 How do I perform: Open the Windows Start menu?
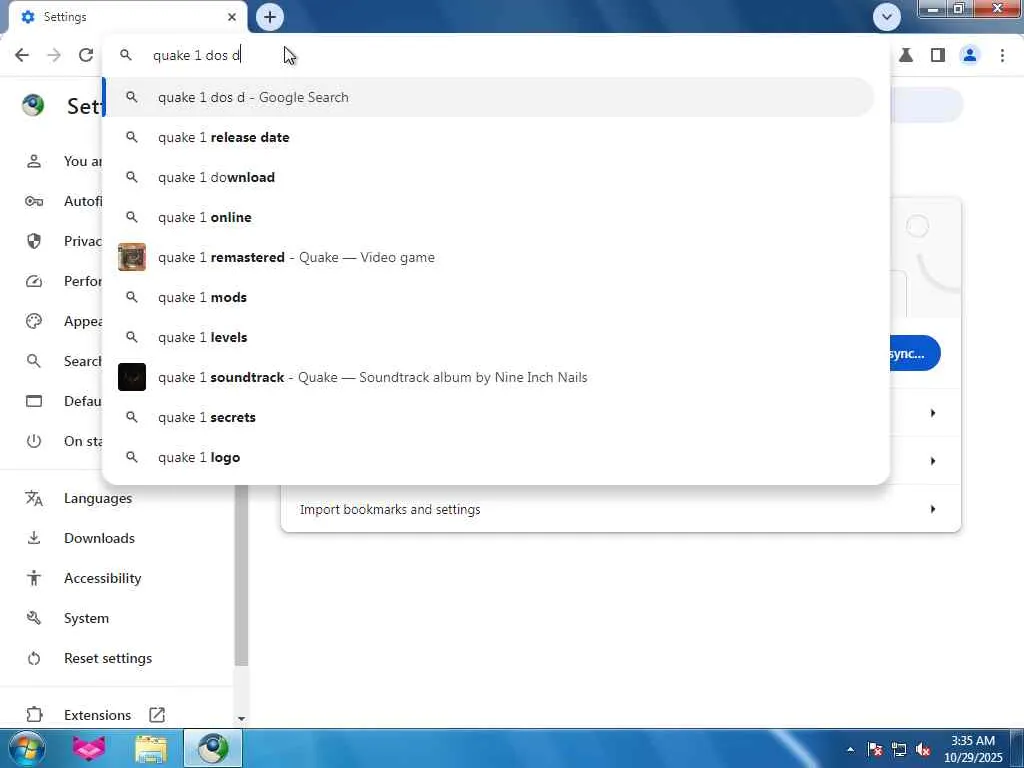click(x=27, y=748)
